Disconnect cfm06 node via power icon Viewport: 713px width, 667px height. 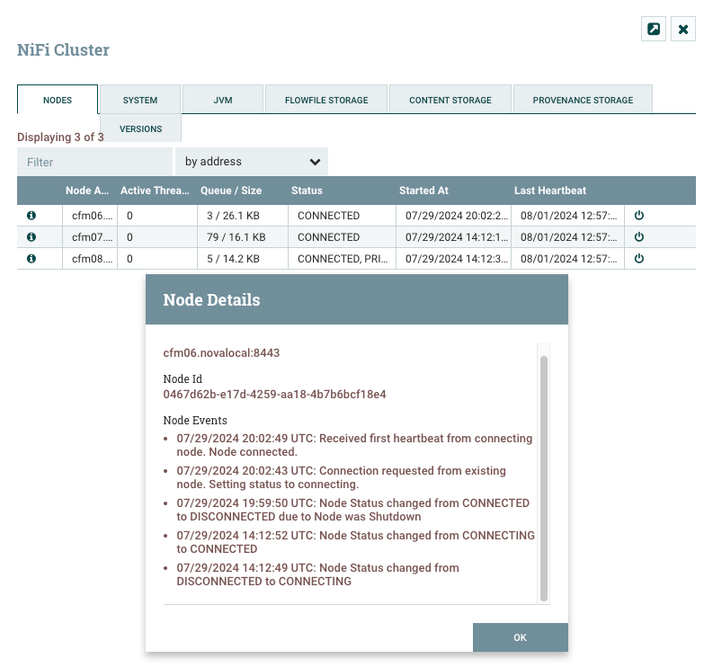click(x=639, y=216)
